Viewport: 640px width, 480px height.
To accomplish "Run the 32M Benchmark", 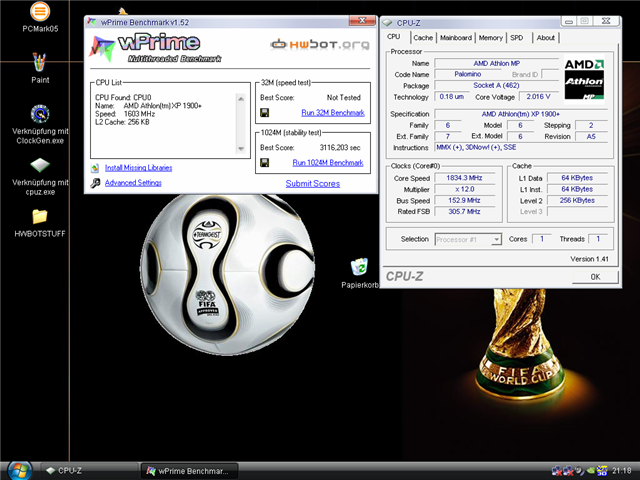I will point(333,113).
